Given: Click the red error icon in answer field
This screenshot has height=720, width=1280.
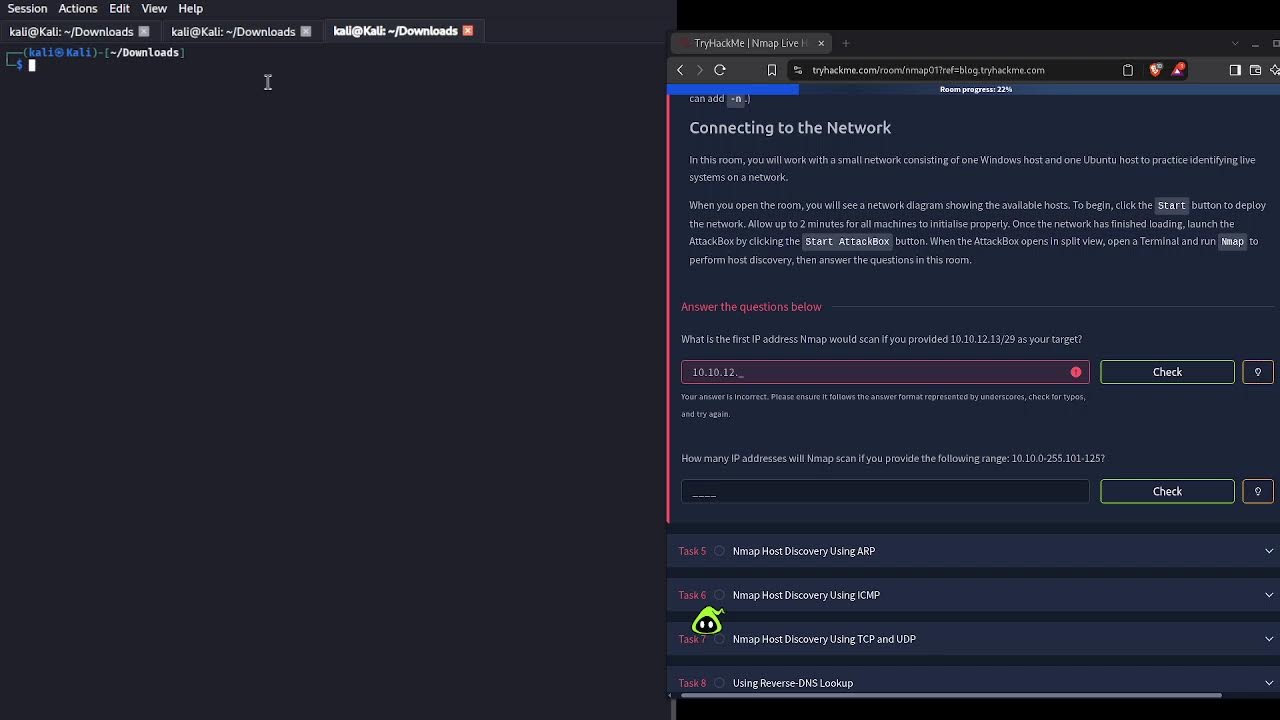Looking at the screenshot, I should (x=1076, y=372).
